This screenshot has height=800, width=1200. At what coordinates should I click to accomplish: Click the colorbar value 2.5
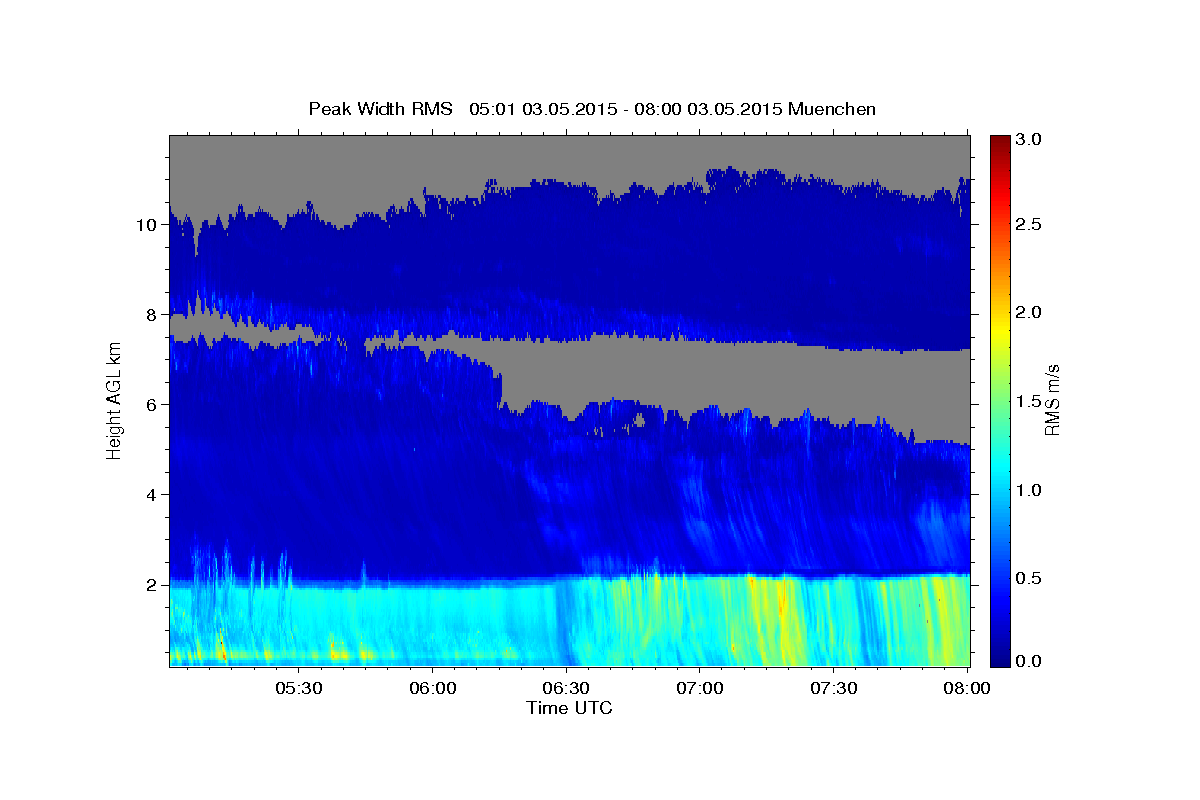click(1030, 225)
